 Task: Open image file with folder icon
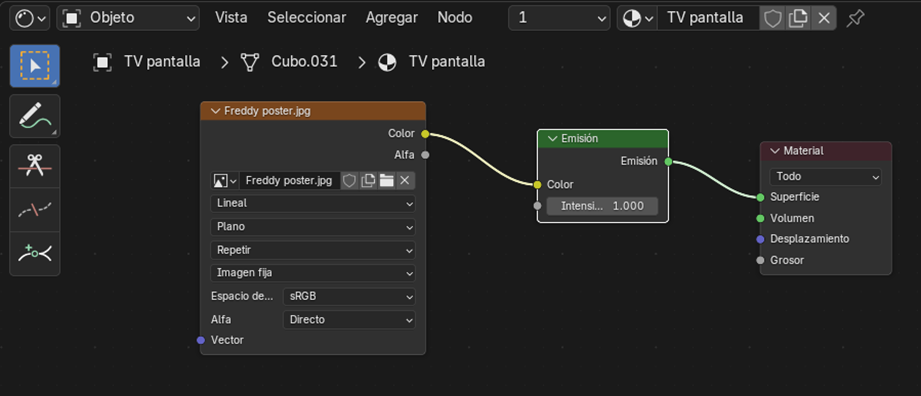(x=386, y=180)
